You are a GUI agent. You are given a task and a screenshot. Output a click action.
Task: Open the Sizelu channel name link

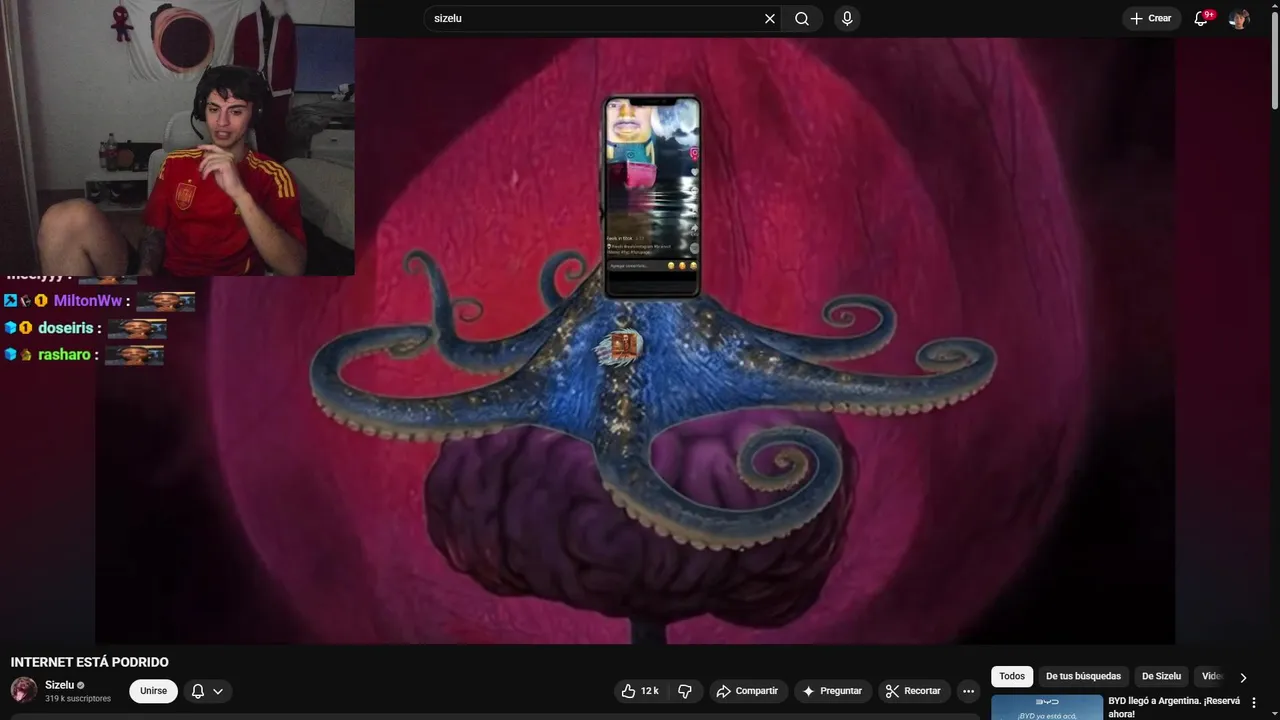(59, 685)
